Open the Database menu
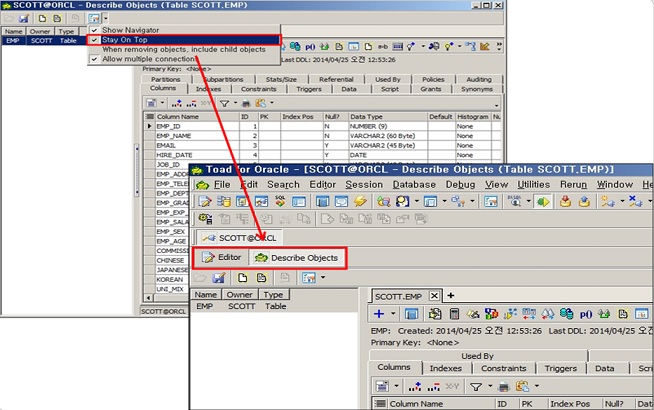Screen dimensions: 654x410 point(413,185)
